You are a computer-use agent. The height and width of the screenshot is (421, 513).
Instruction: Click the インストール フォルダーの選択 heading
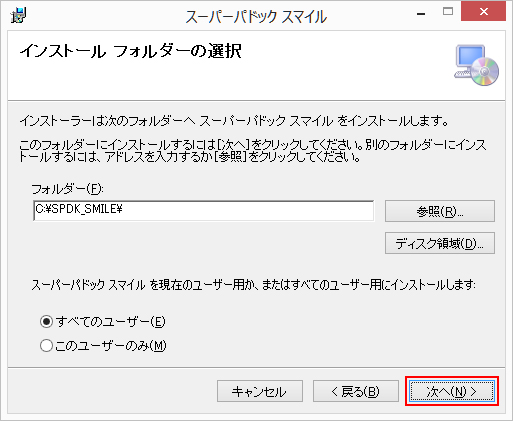tap(130, 51)
